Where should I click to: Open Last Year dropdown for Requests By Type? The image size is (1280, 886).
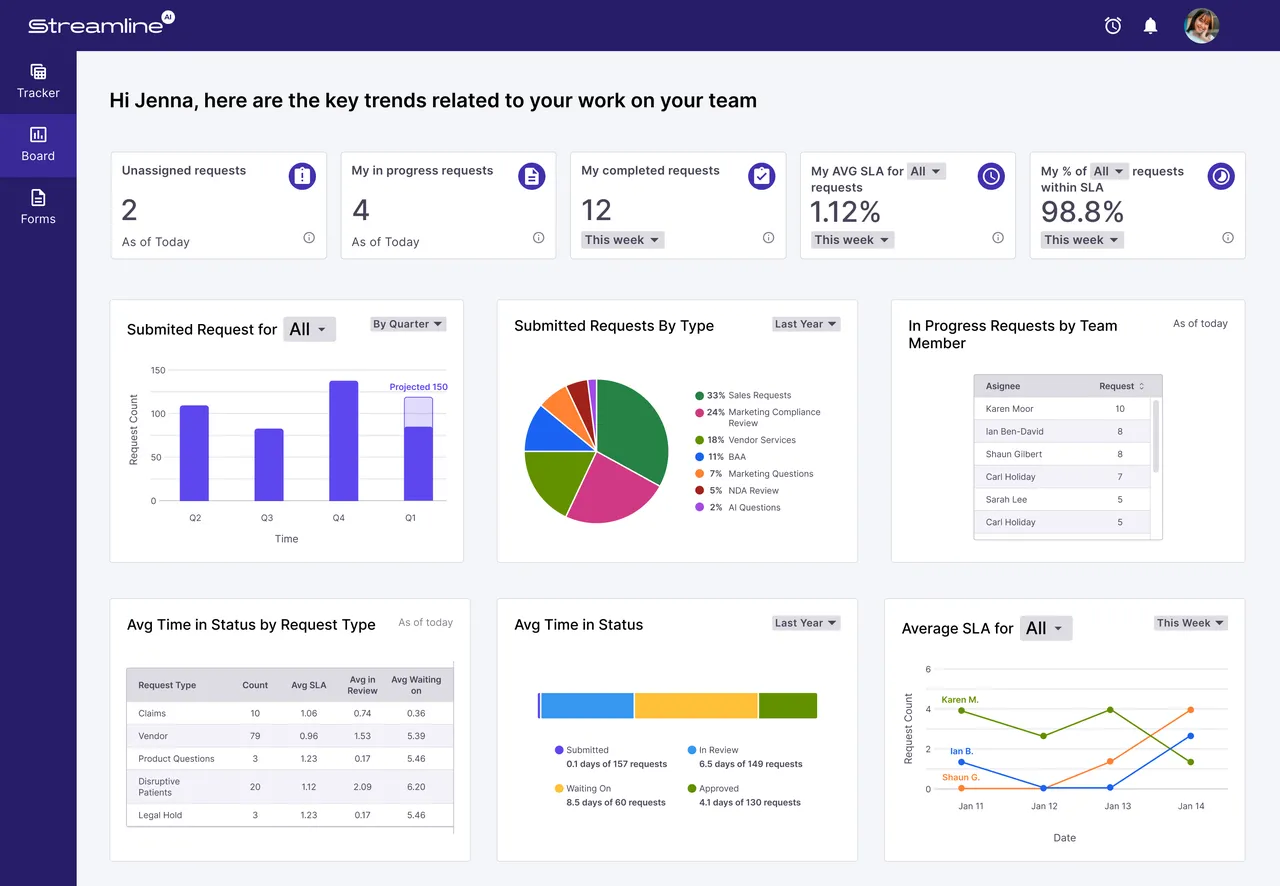[x=806, y=324]
